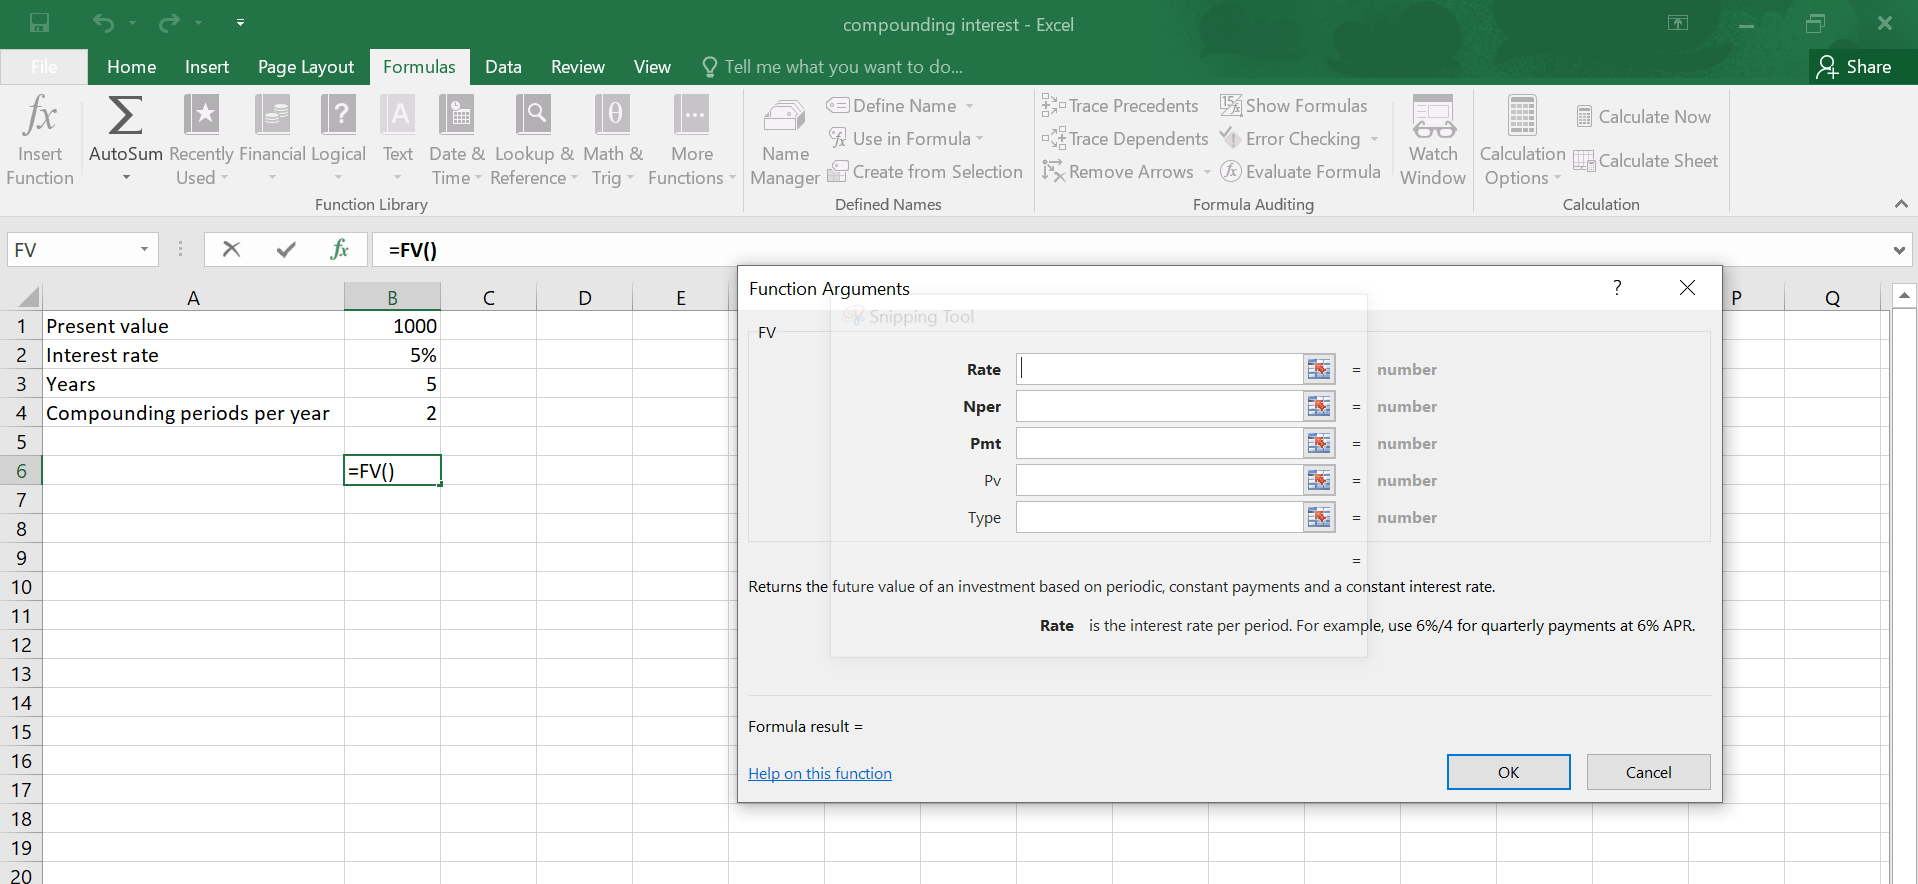This screenshot has height=884, width=1918.
Task: Click fx icon beside formula bar
Action: 340,249
